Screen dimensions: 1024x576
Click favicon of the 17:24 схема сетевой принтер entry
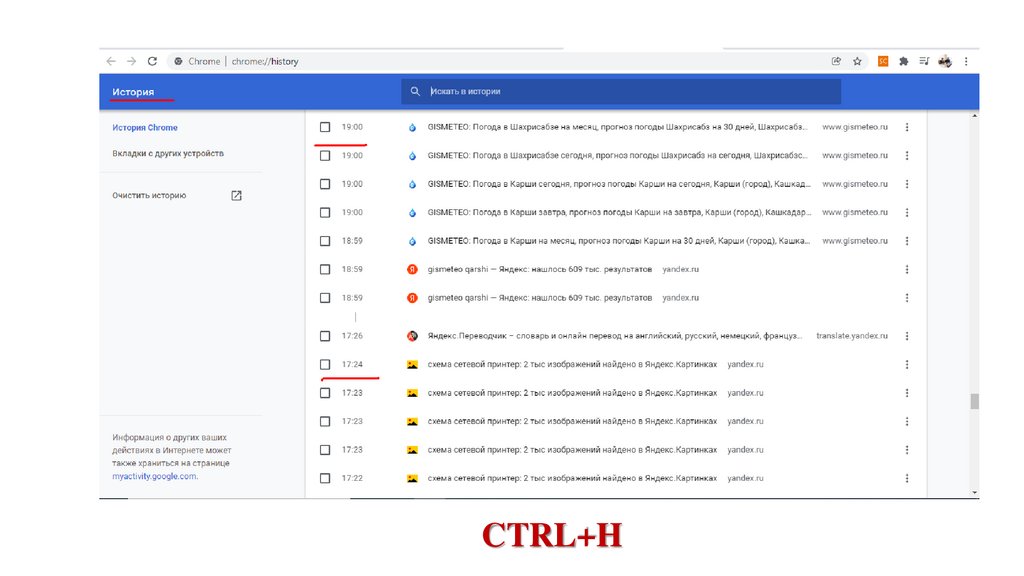[412, 364]
